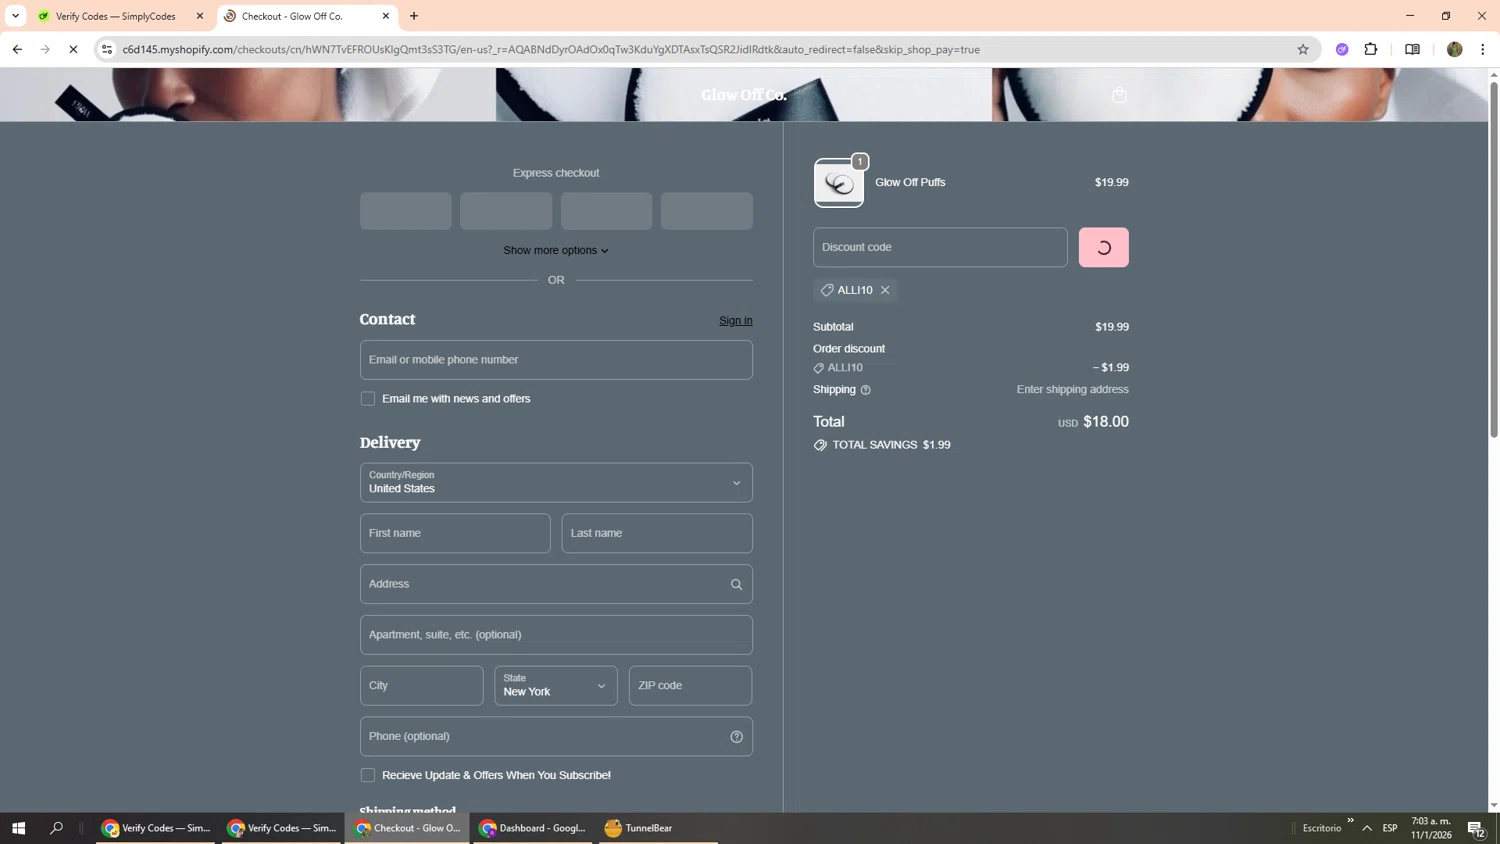
Task: Remove ALLI10 discount code tag
Action: click(885, 290)
